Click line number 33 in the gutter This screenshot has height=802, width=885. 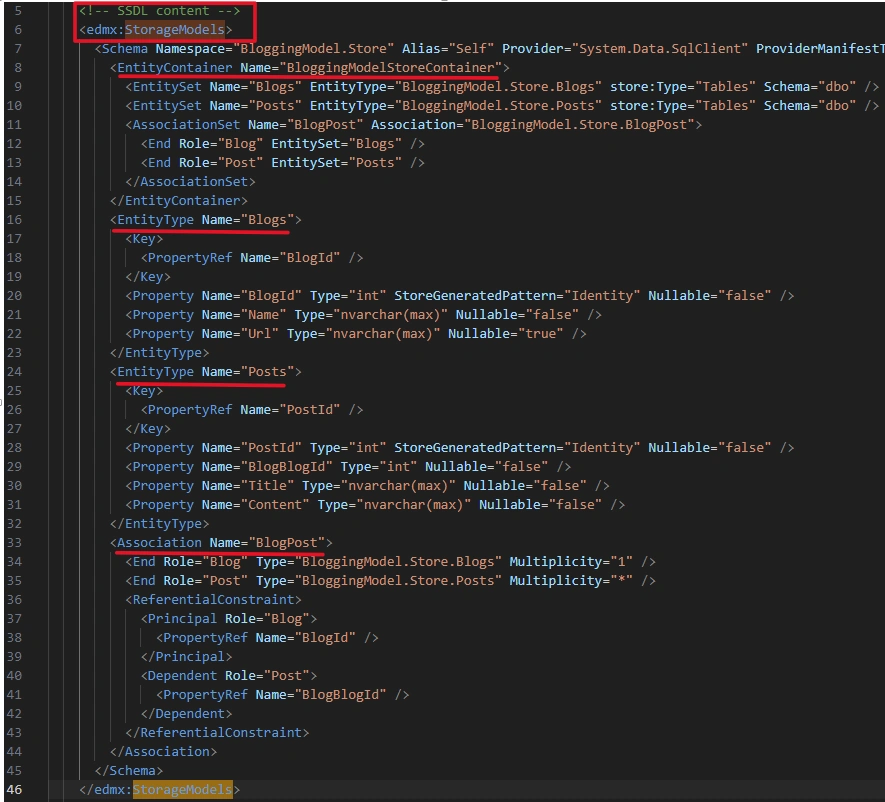tap(14, 542)
